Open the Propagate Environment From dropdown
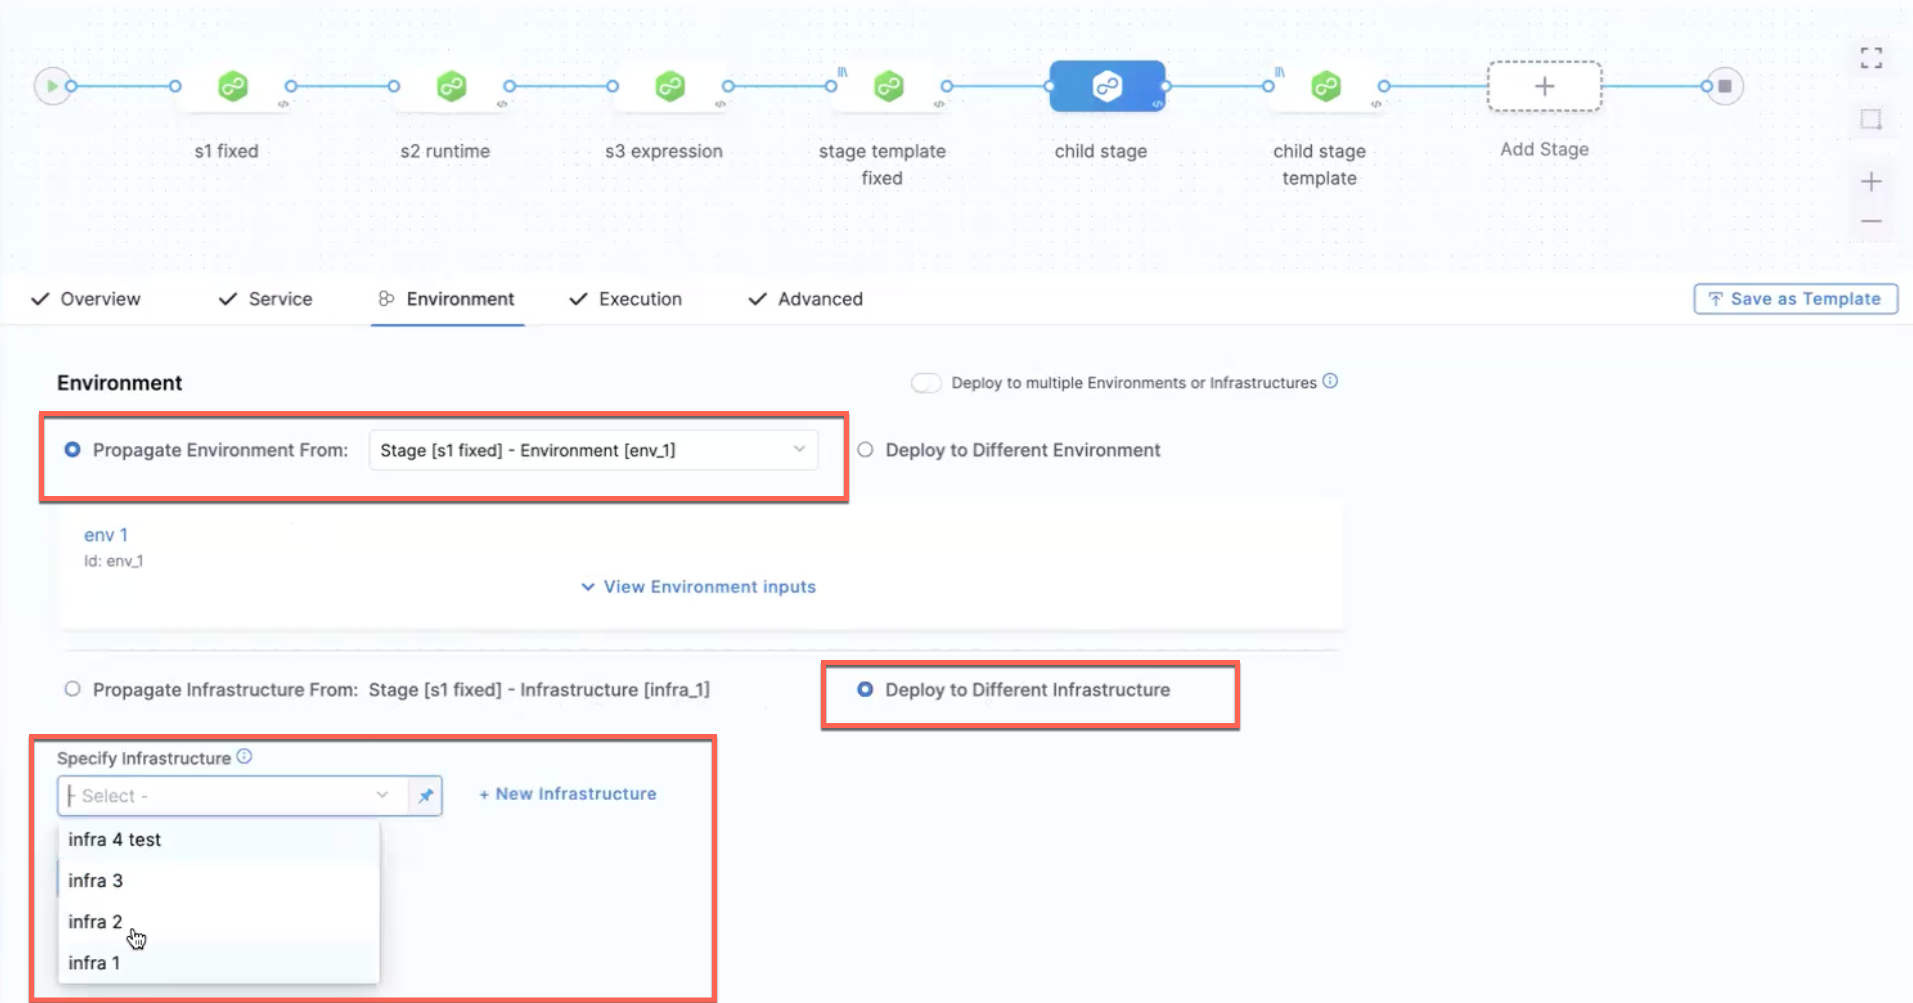The width and height of the screenshot is (1913, 1003). [x=593, y=450]
